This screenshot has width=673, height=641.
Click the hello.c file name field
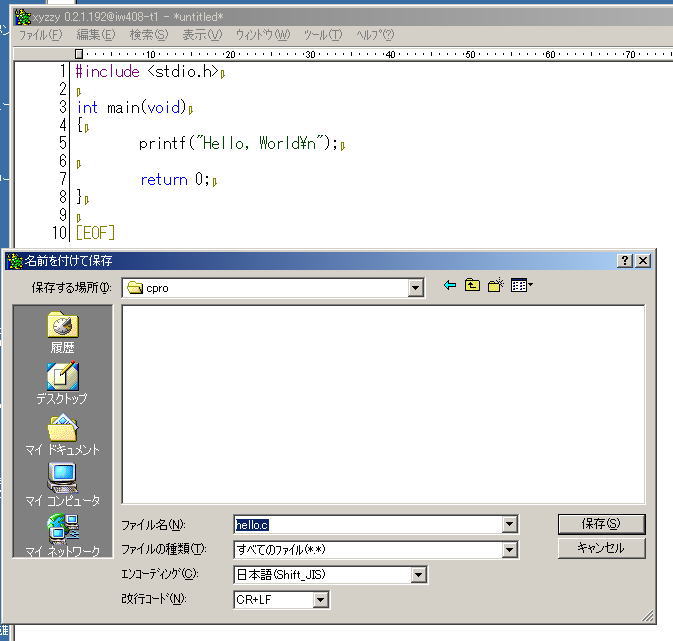pyautogui.click(x=366, y=524)
